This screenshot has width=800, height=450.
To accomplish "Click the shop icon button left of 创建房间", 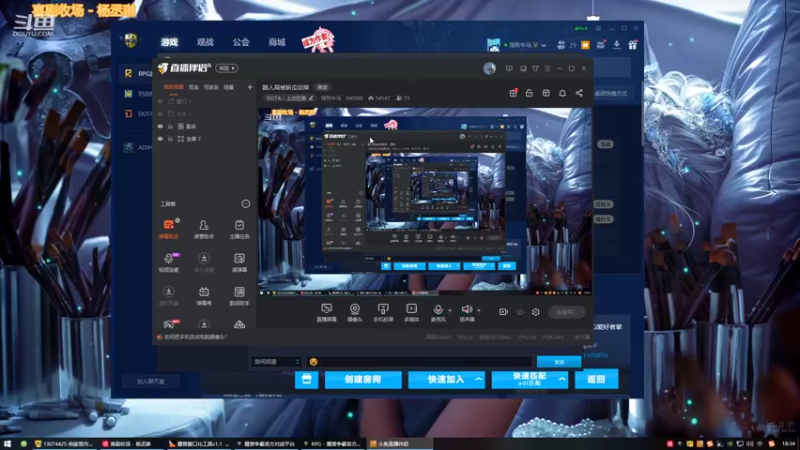I will tap(307, 379).
